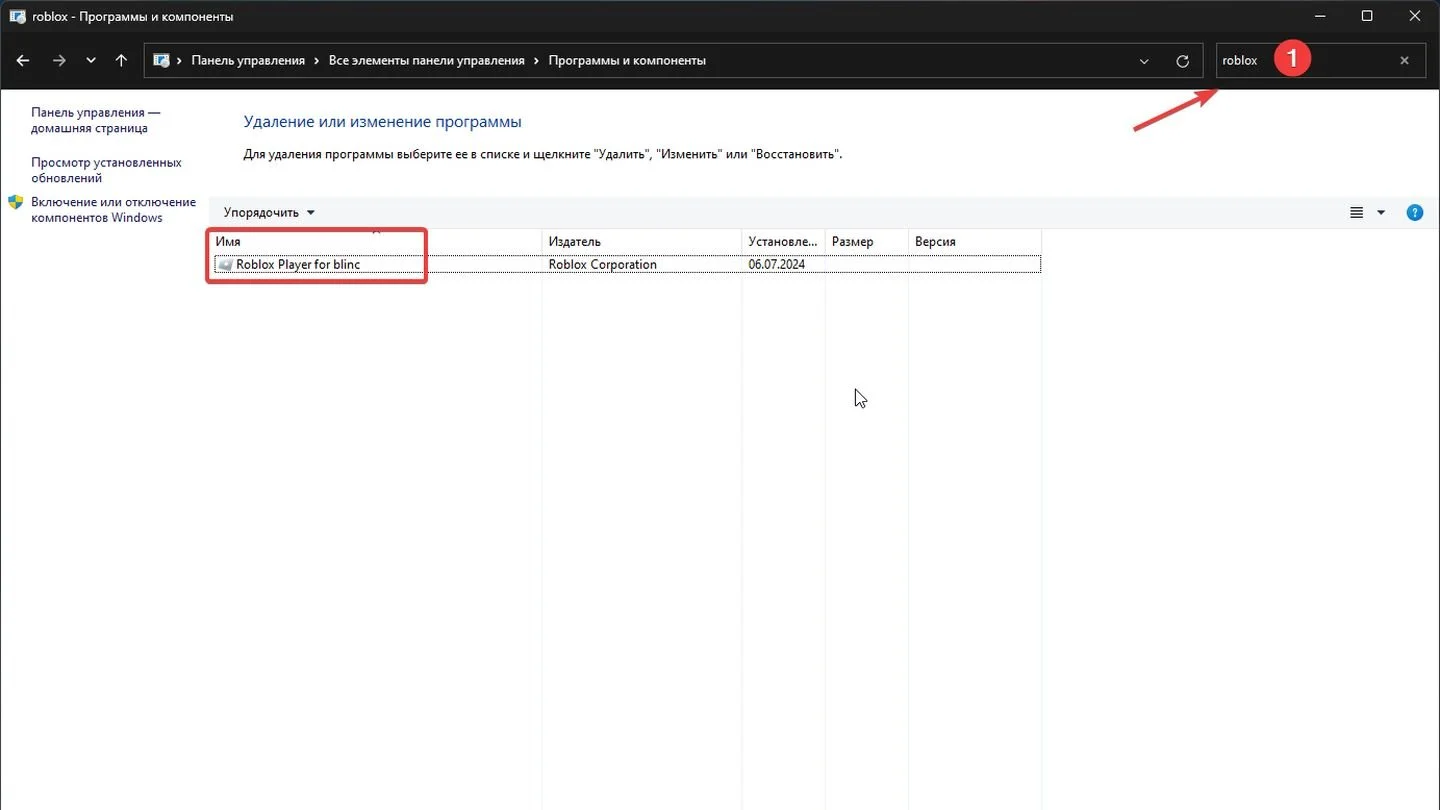Image resolution: width=1440 pixels, height=810 pixels.
Task: Maximize the Programs and Features window
Action: click(x=1367, y=16)
